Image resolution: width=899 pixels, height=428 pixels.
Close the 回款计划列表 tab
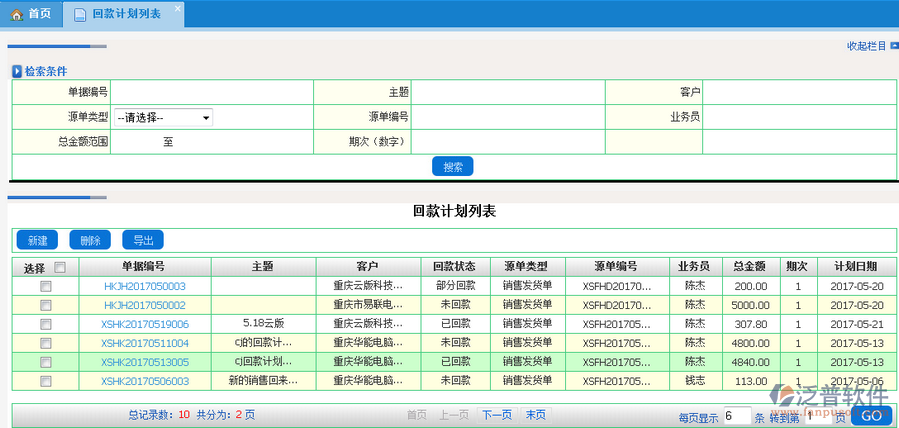click(x=177, y=9)
